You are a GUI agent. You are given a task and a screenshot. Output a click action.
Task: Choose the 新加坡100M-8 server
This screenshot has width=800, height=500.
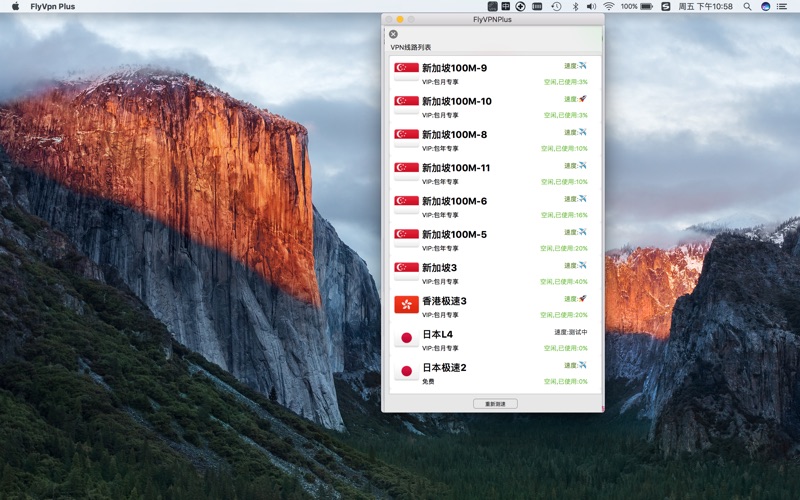coord(495,140)
